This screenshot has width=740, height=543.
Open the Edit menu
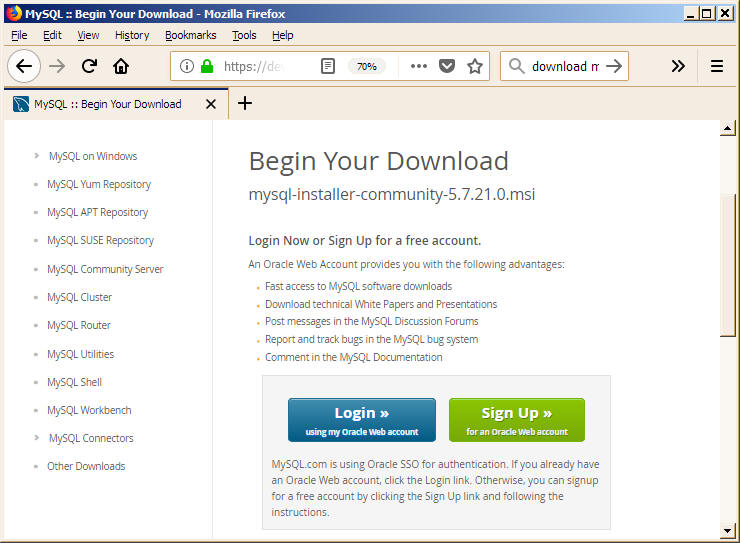click(x=52, y=35)
